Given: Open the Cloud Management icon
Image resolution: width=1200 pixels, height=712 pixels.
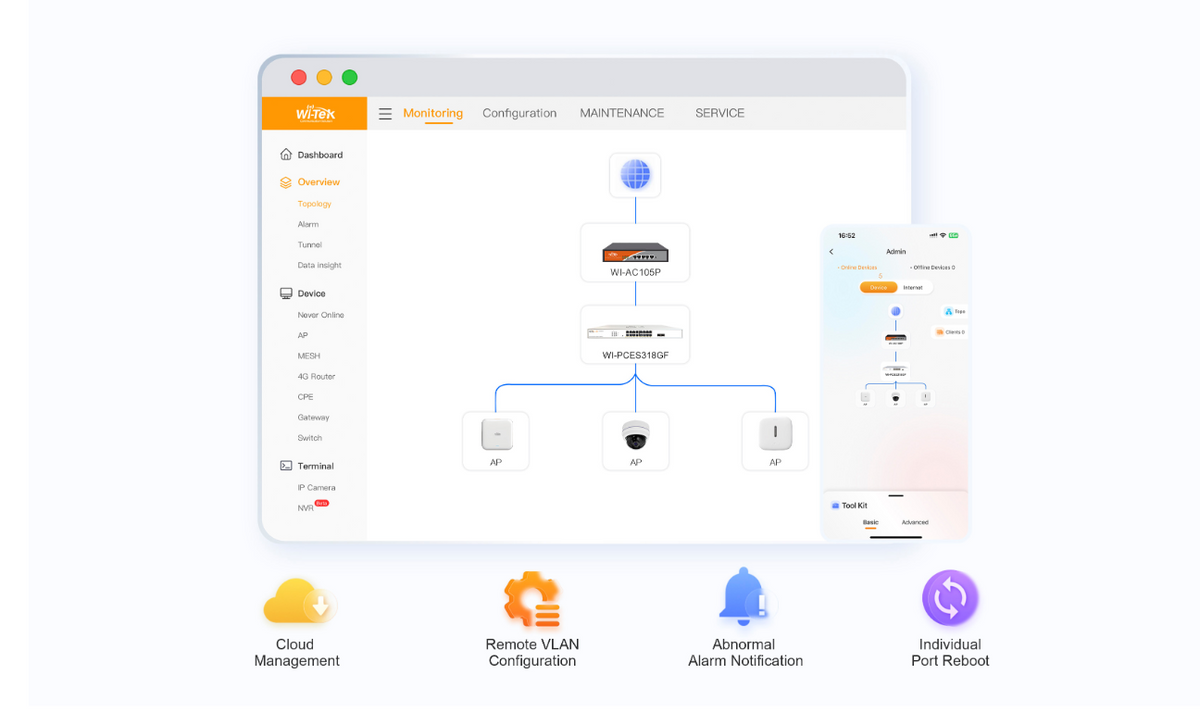Looking at the screenshot, I should [297, 601].
